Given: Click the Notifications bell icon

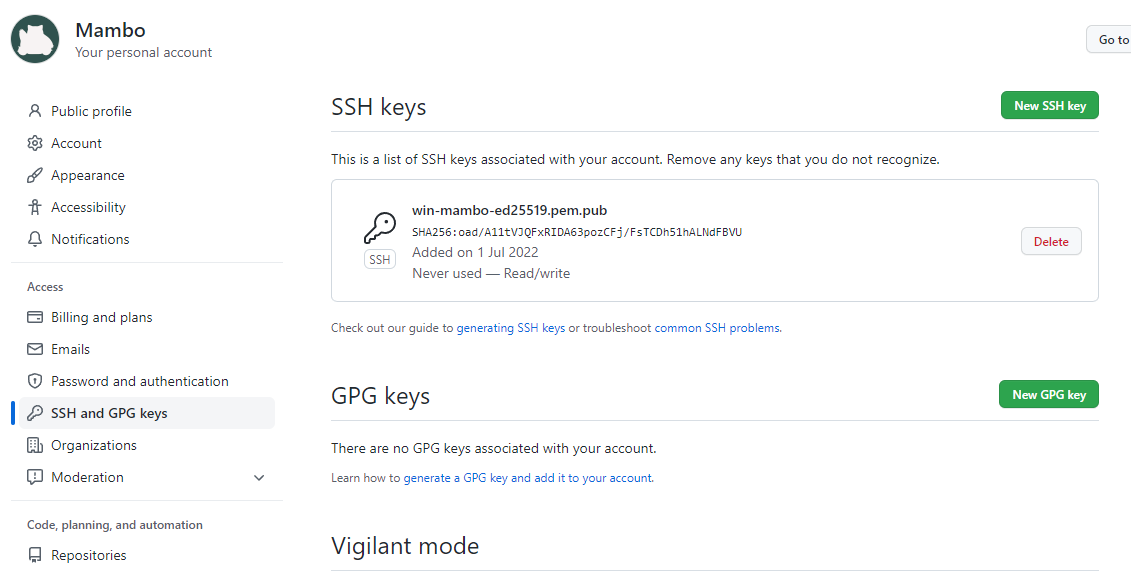Looking at the screenshot, I should [x=35, y=239].
